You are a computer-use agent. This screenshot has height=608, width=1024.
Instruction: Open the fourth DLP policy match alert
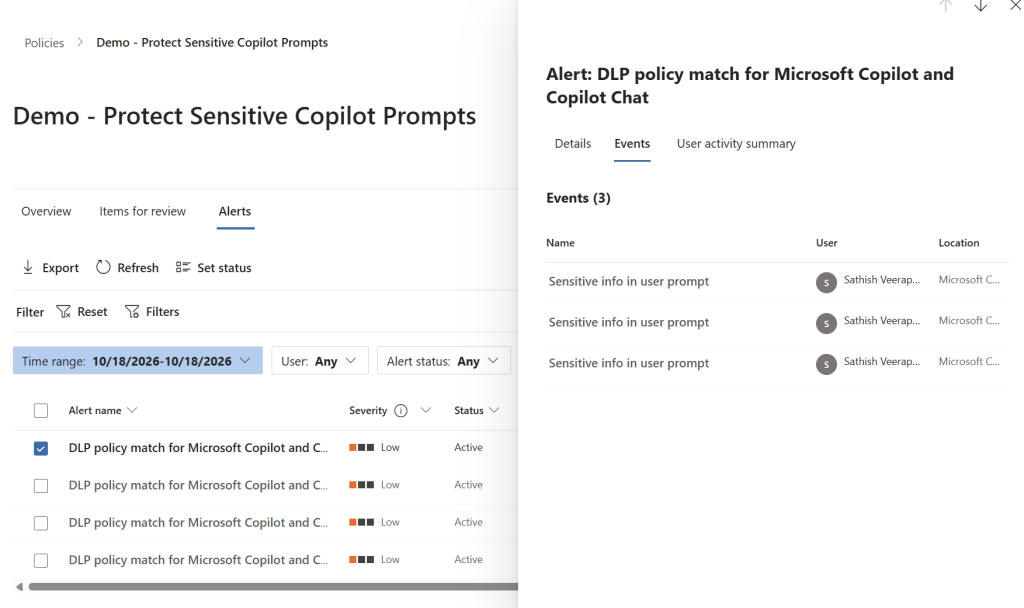click(199, 560)
